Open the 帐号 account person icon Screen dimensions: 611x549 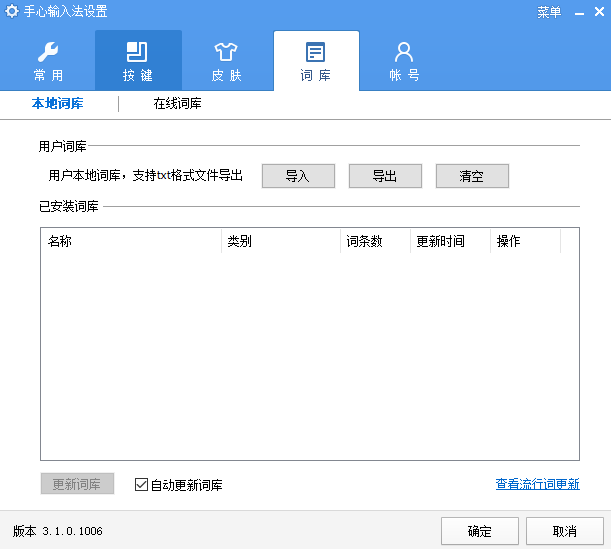(x=404, y=60)
